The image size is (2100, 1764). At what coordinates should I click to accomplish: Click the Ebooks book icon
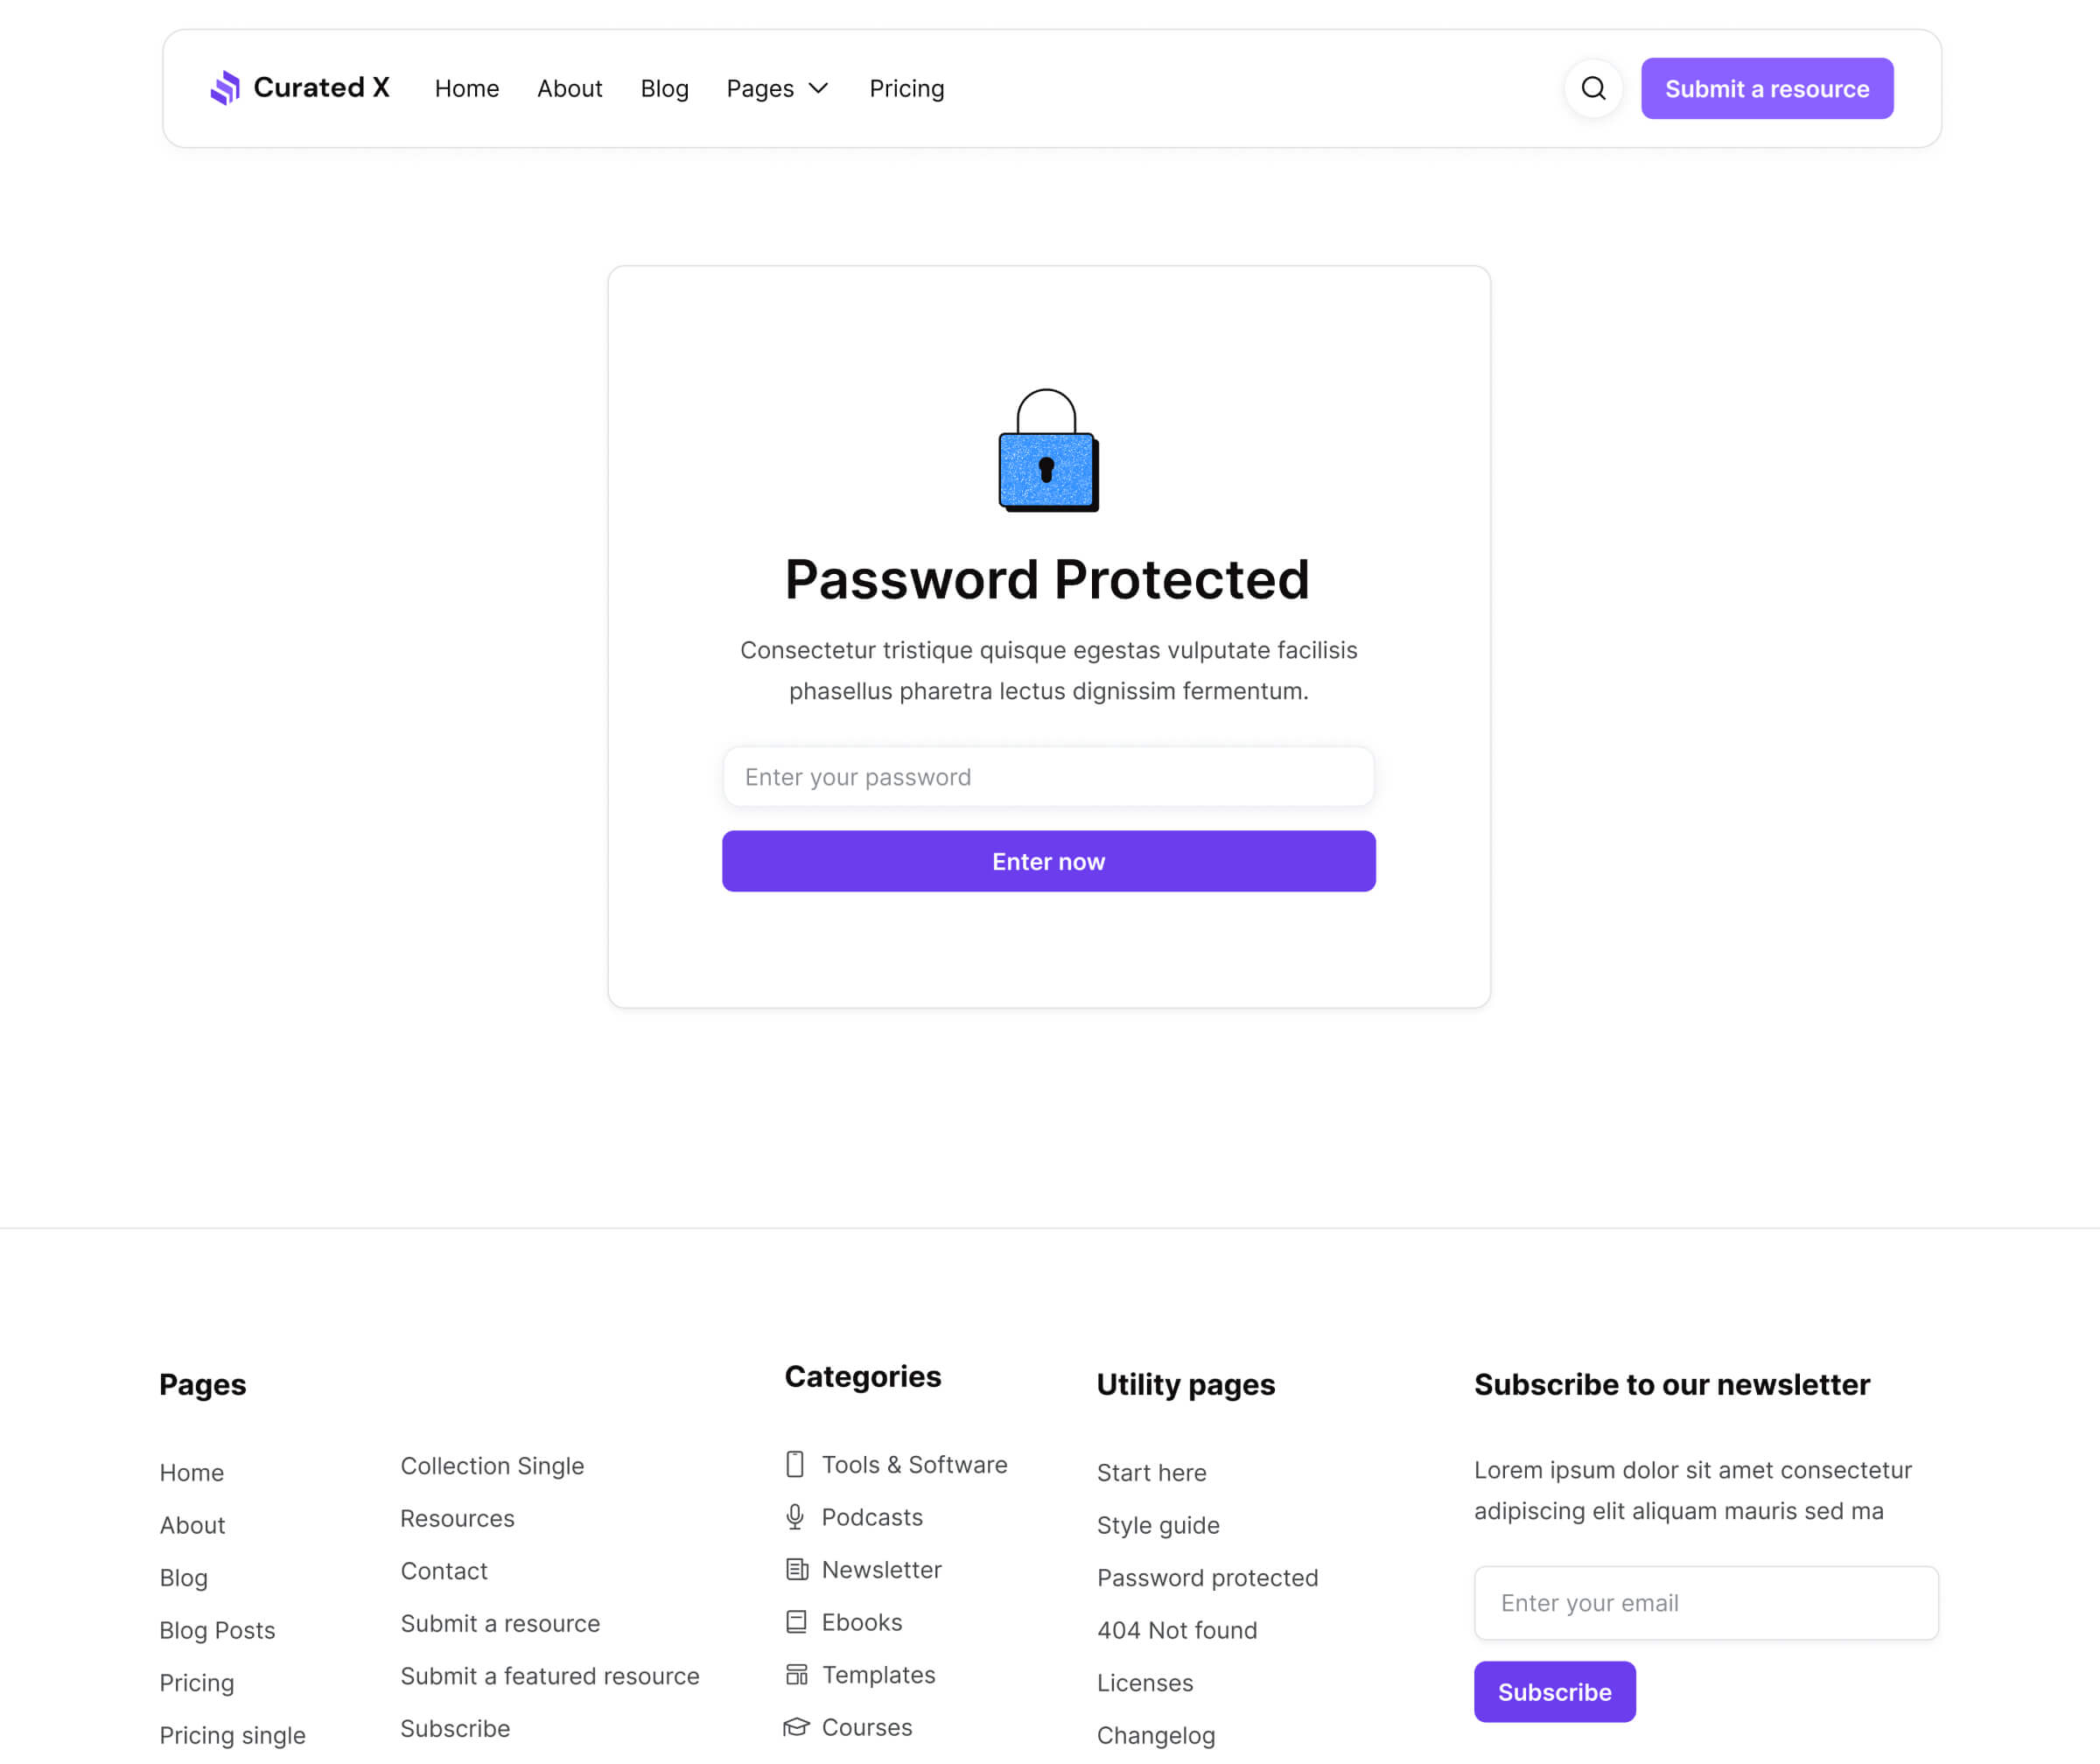(x=795, y=1622)
